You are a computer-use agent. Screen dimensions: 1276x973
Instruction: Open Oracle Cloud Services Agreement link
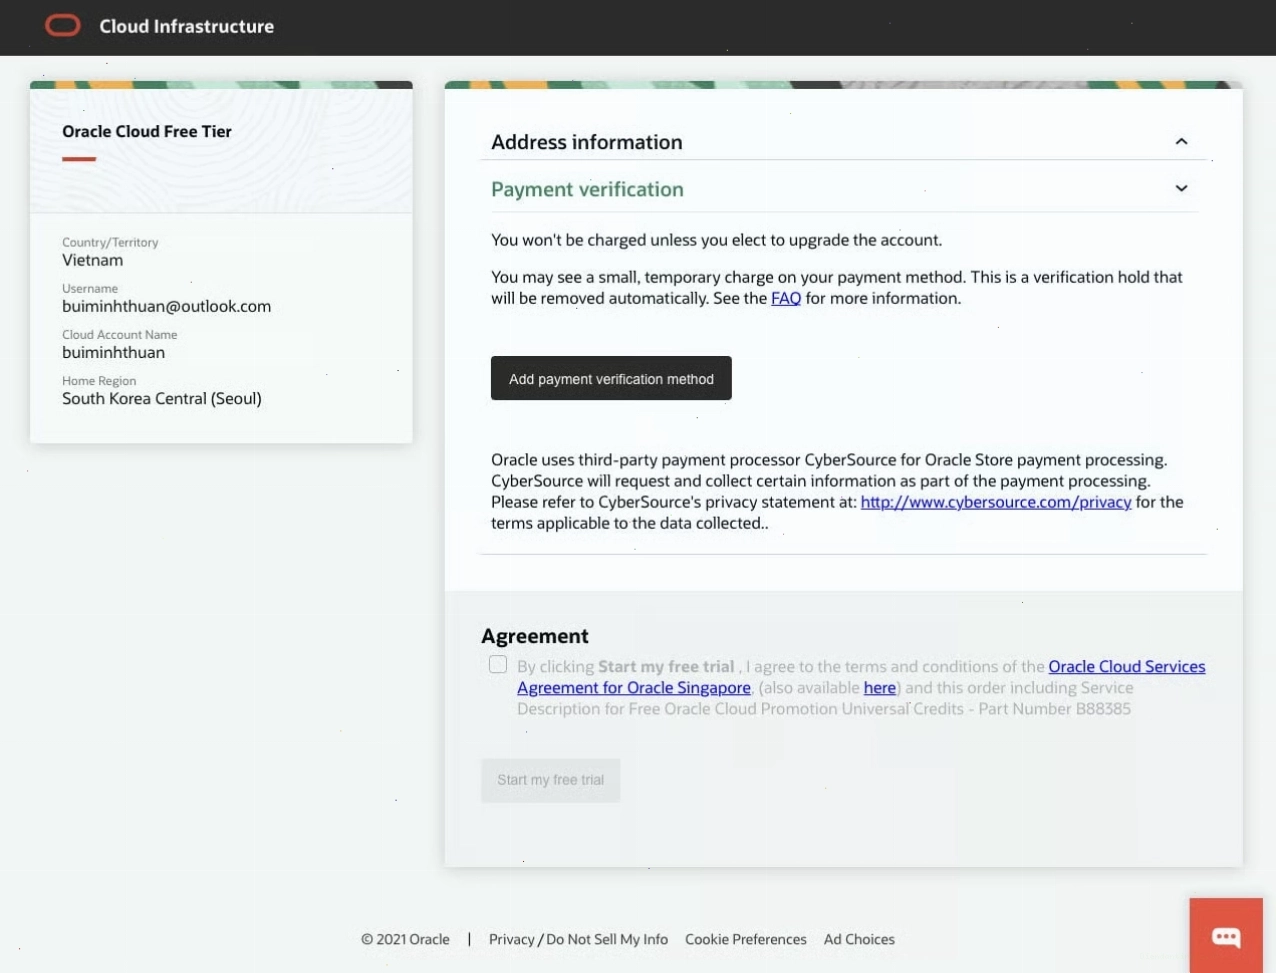click(1127, 666)
